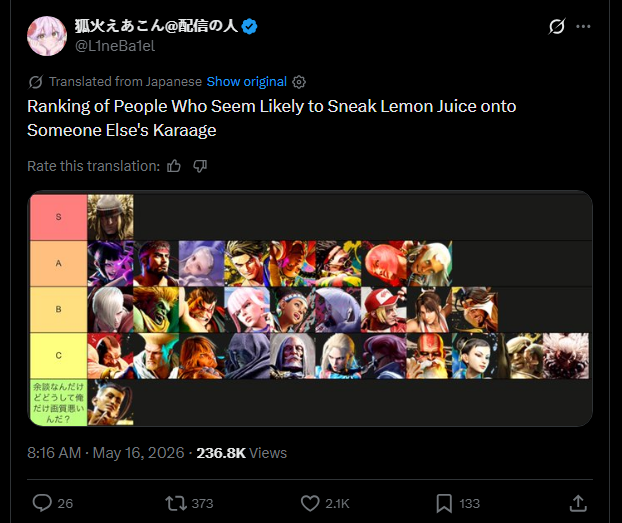622x523 pixels.
Task: Click the reply icon with 26 comments
Action: coord(42,503)
